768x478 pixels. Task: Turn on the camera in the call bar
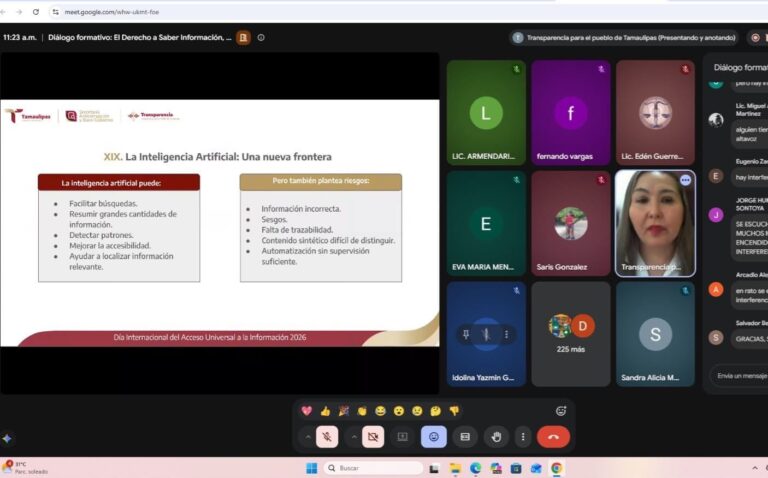coord(373,436)
